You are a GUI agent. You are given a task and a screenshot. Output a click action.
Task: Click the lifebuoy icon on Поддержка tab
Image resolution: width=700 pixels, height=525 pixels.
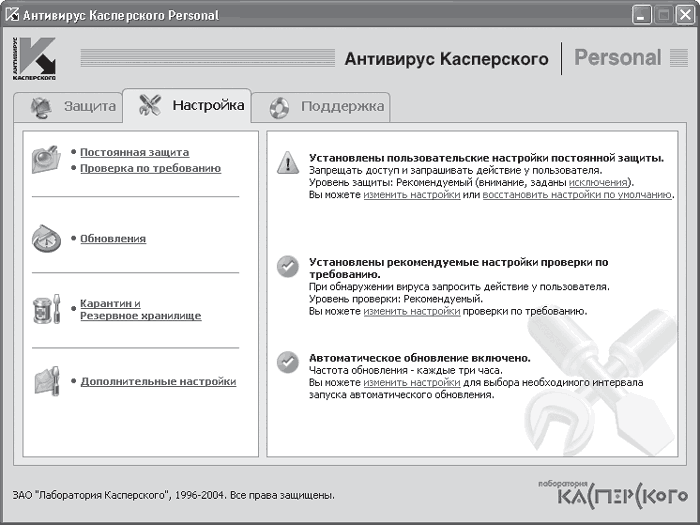pos(279,108)
